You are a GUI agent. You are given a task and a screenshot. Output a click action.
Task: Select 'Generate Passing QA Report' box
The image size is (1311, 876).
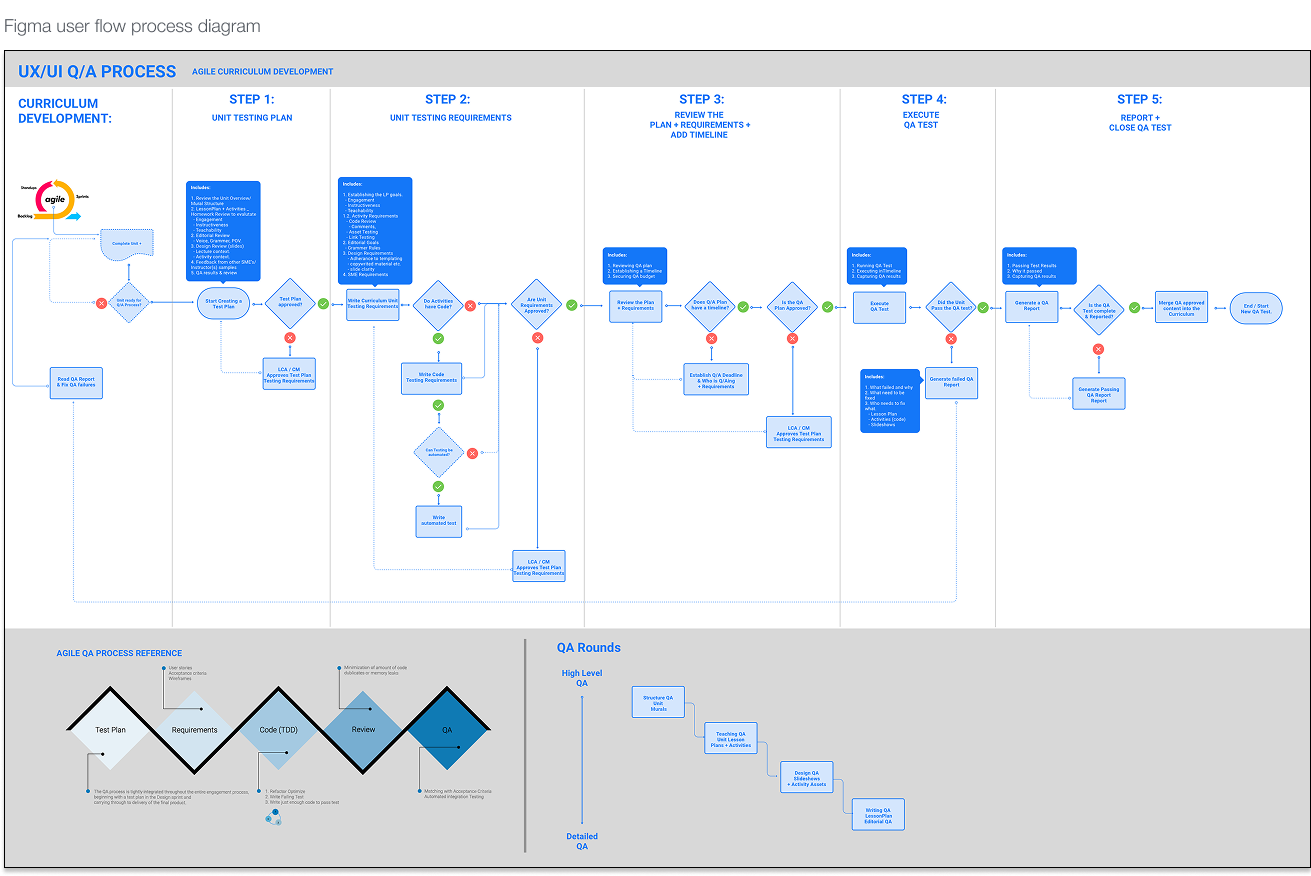pyautogui.click(x=1098, y=393)
